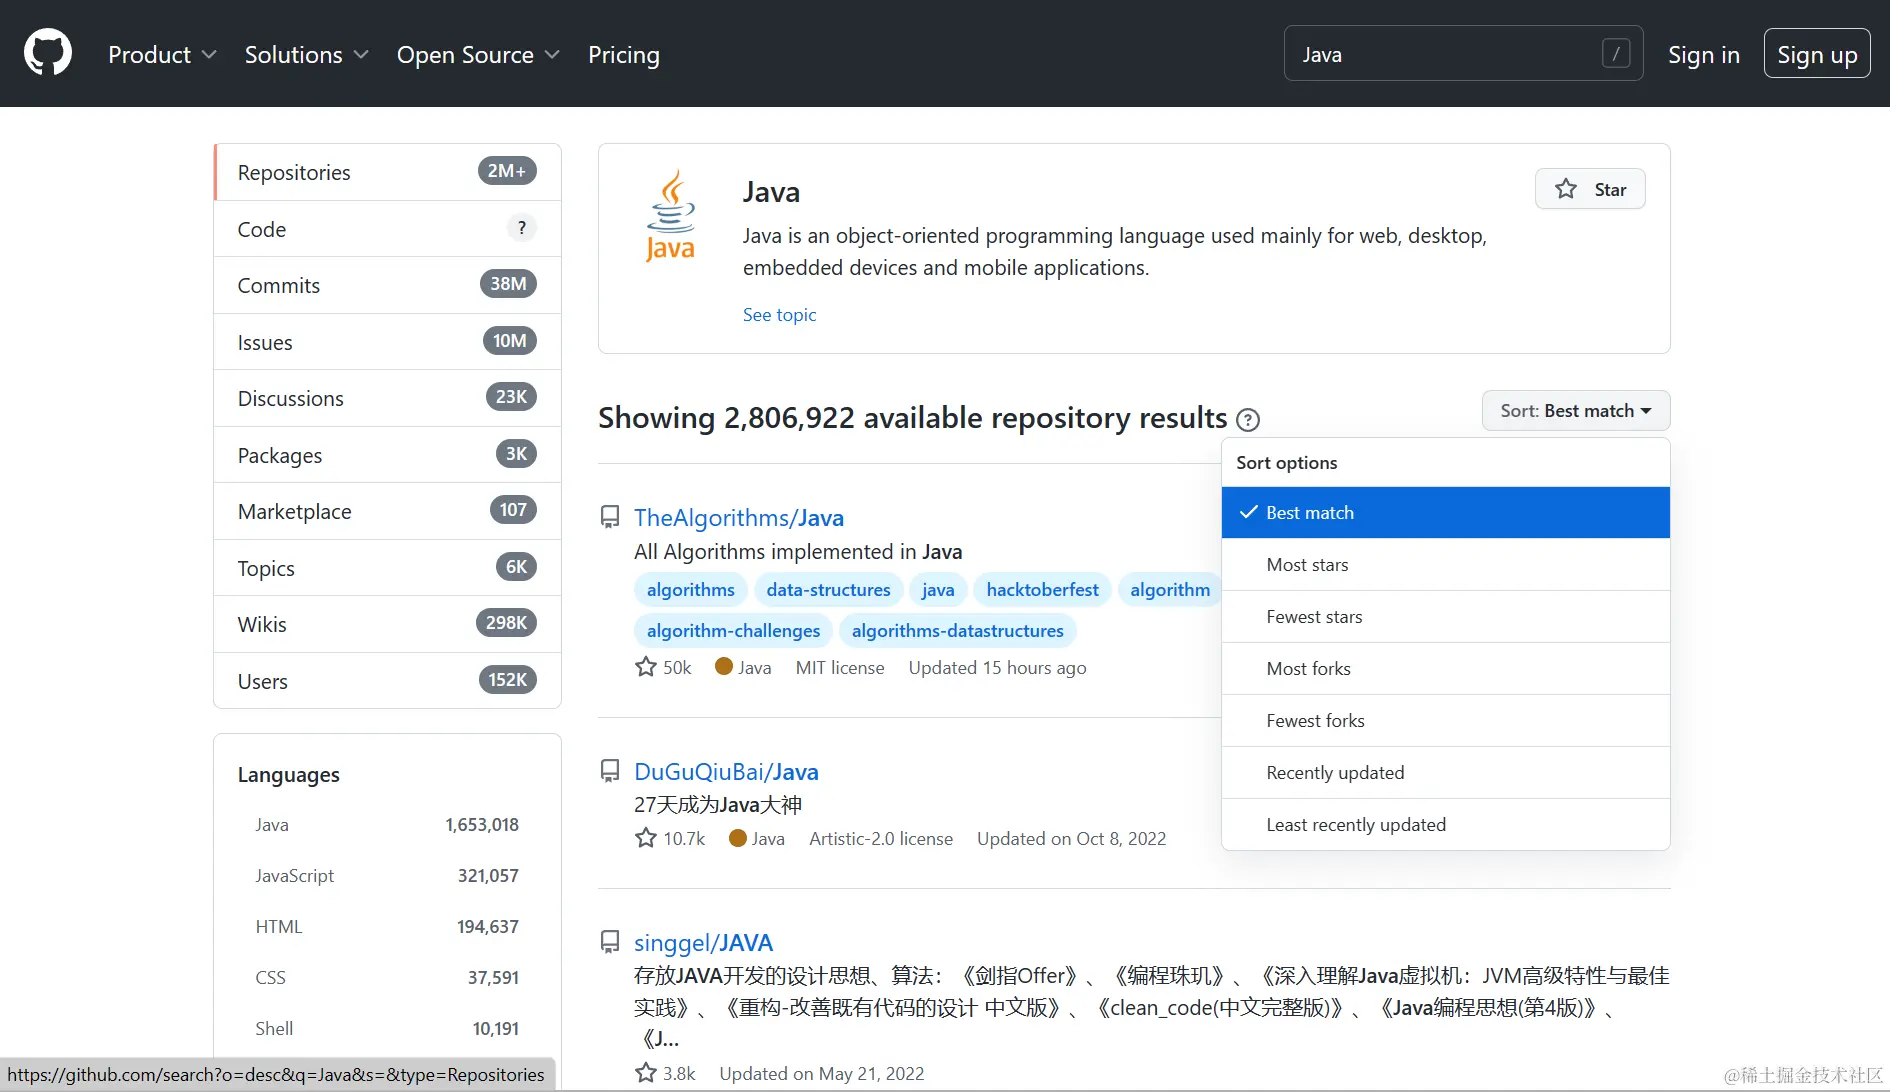Viewport: 1890px width, 1092px height.
Task: Click the algorithms topic tag
Action: [690, 590]
